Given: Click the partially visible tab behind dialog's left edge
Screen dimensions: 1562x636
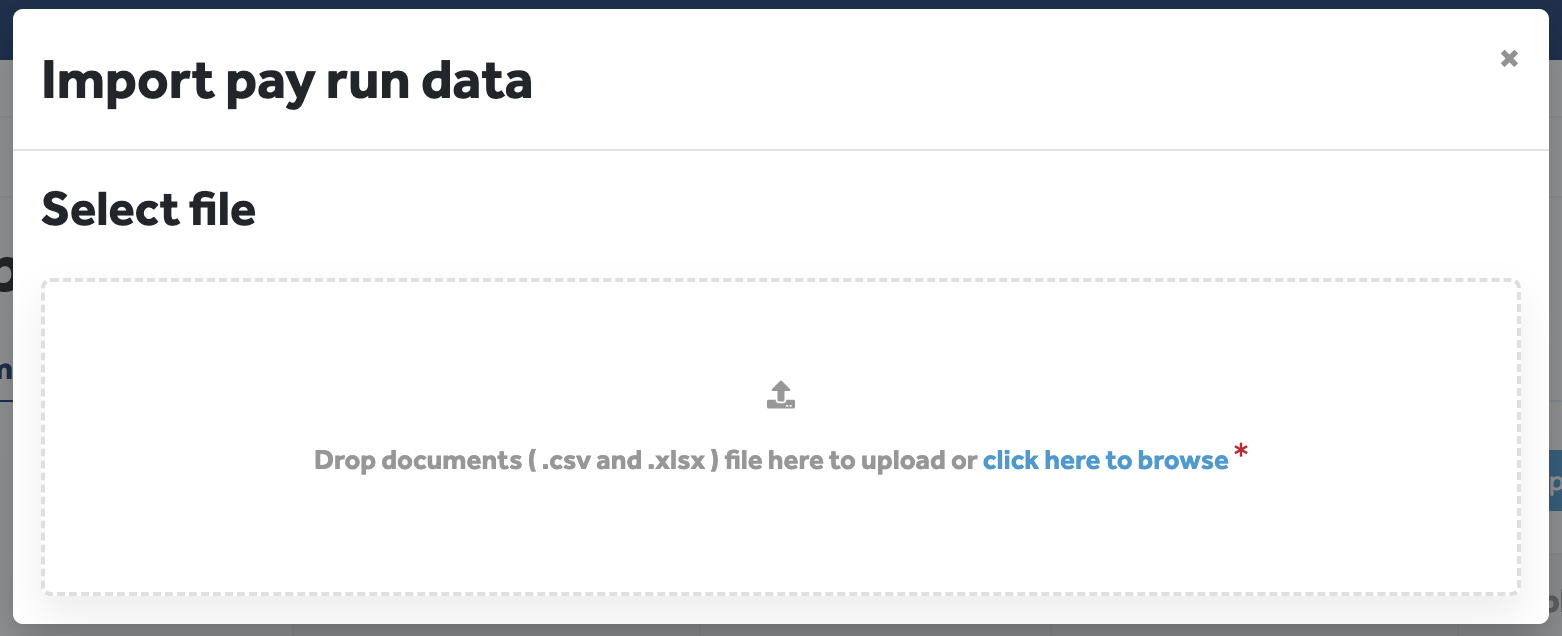Looking at the screenshot, I should [6, 371].
